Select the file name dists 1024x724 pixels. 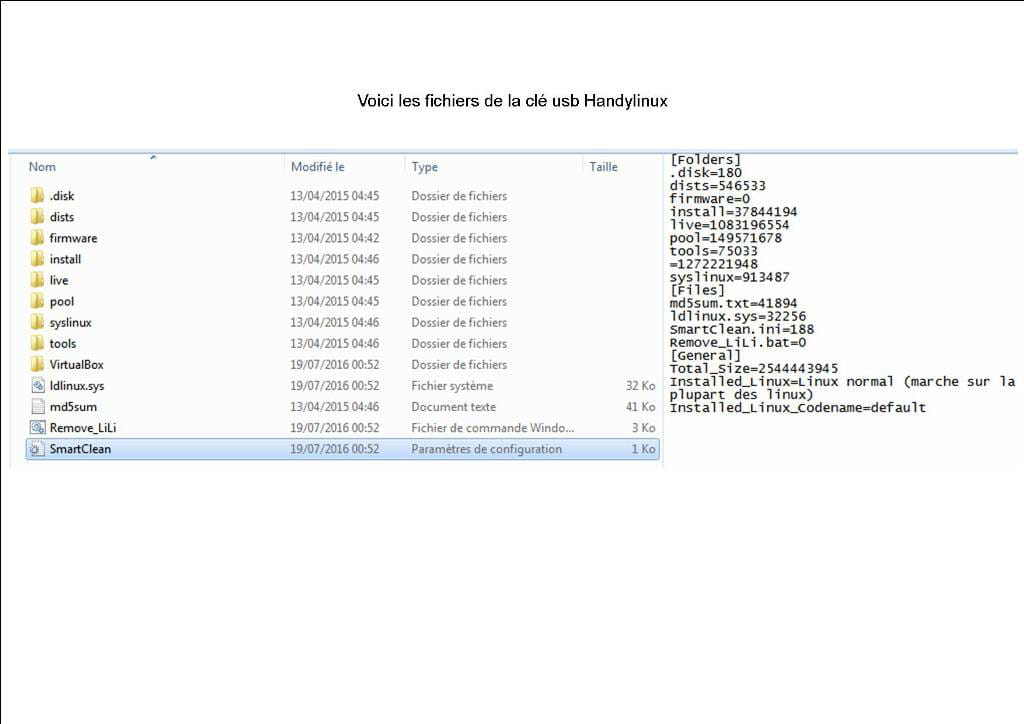(62, 217)
